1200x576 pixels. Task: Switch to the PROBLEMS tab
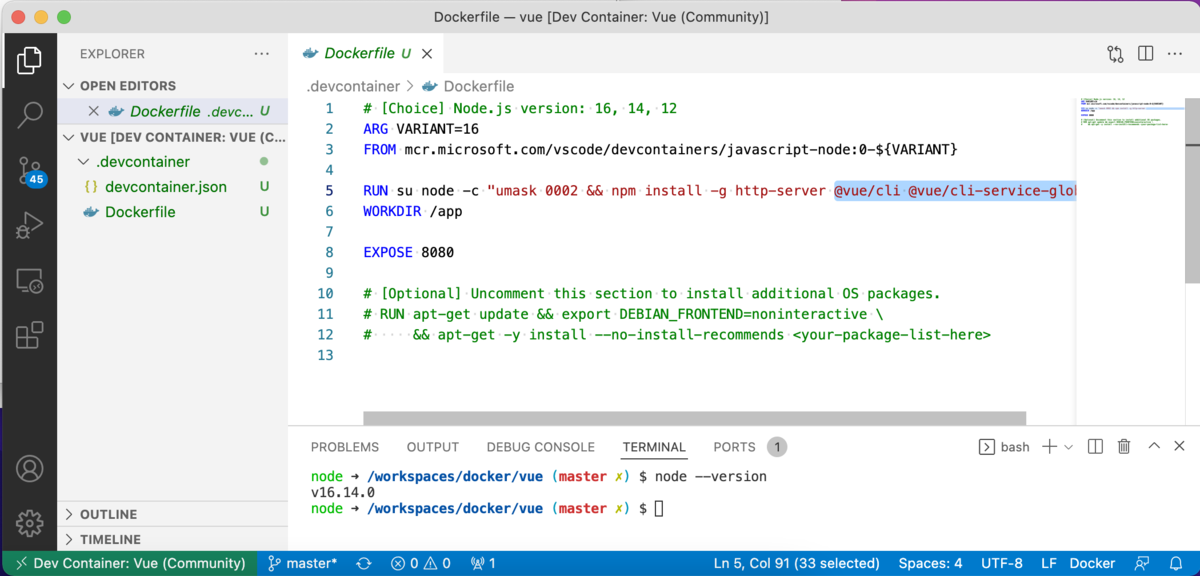pos(345,447)
